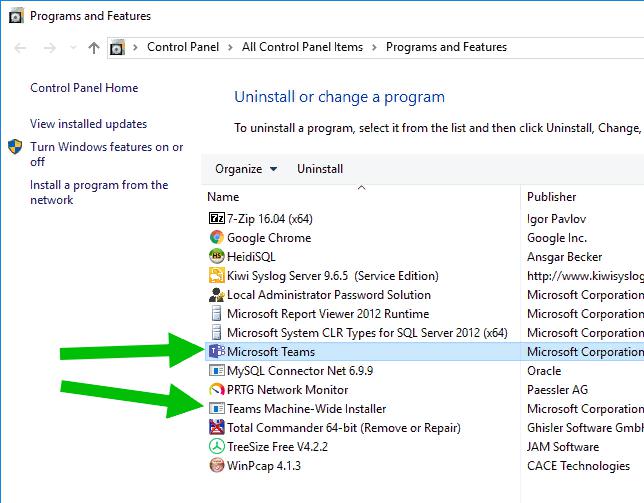Click the Microsoft System CLR Types icon
This screenshot has width=644, height=503.
point(216,332)
